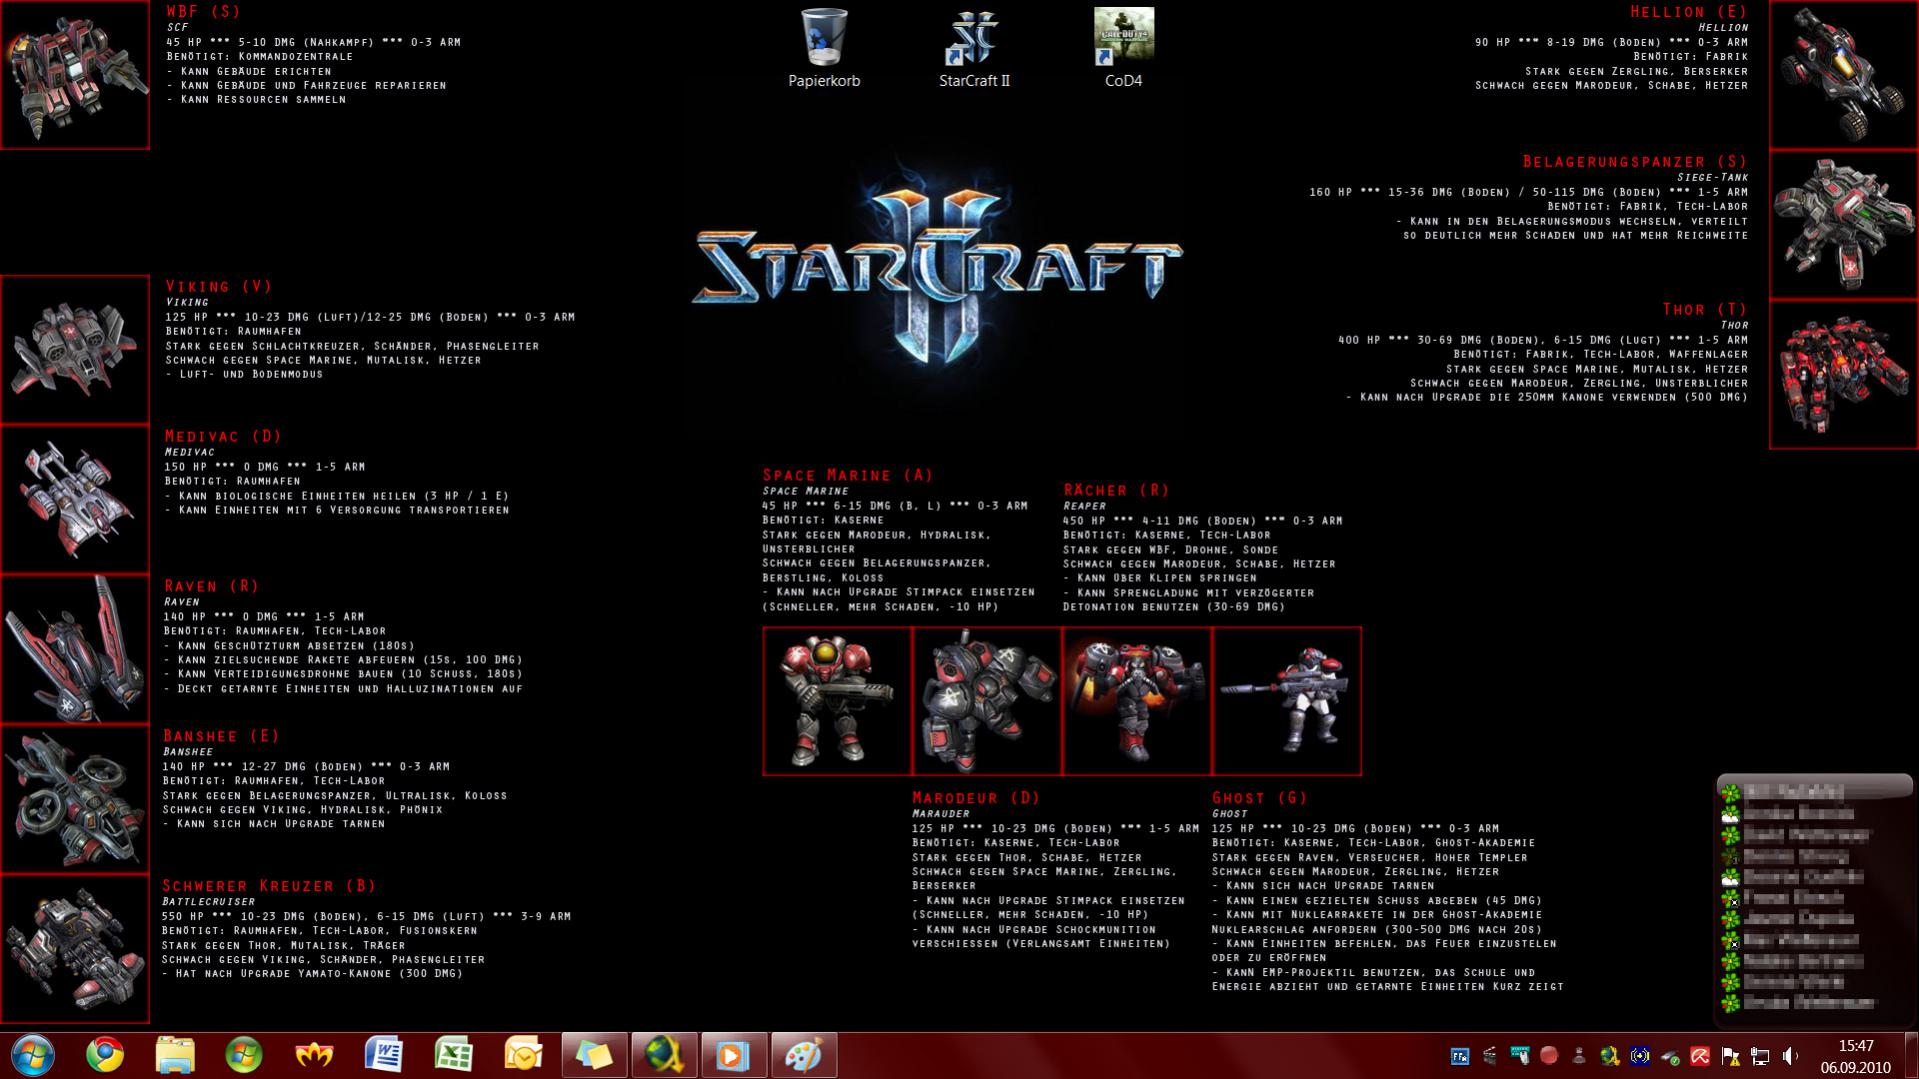The width and height of the screenshot is (1919, 1079).
Task: Switch to the Paint palette taskbar button
Action: pyautogui.click(x=803, y=1055)
